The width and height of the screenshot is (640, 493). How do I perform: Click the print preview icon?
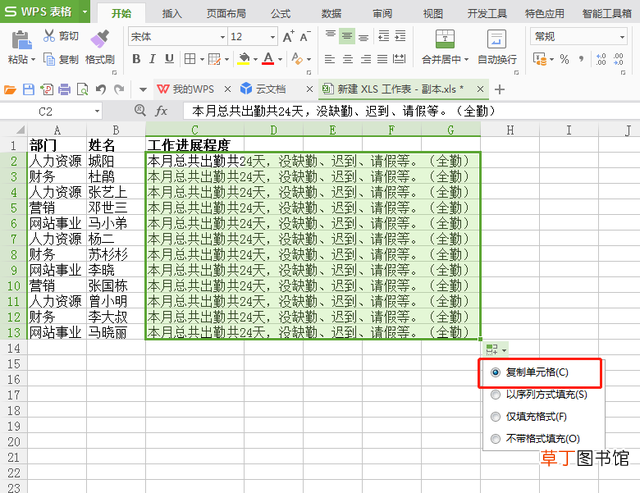82,89
